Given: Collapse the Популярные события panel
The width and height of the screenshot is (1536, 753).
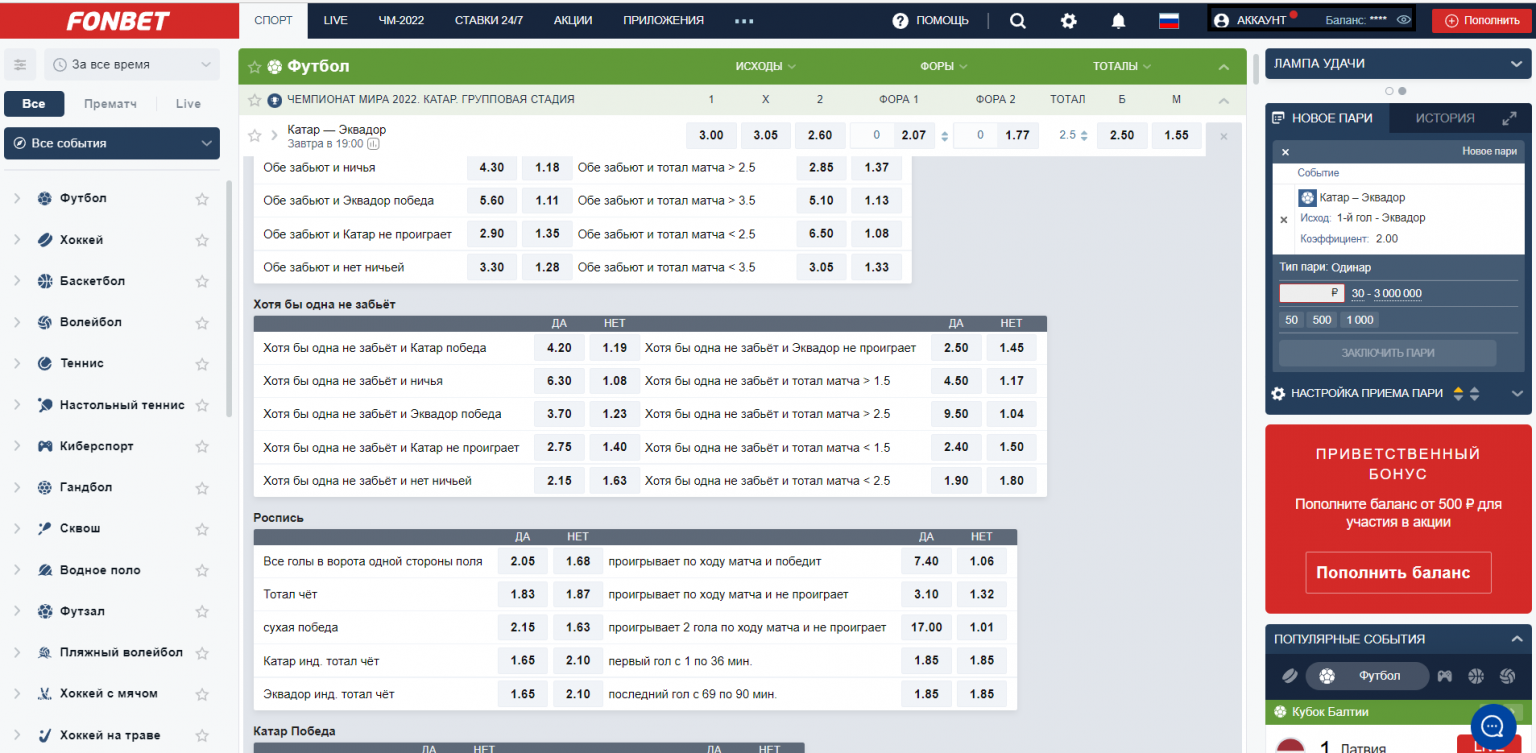Looking at the screenshot, I should click(1516, 639).
